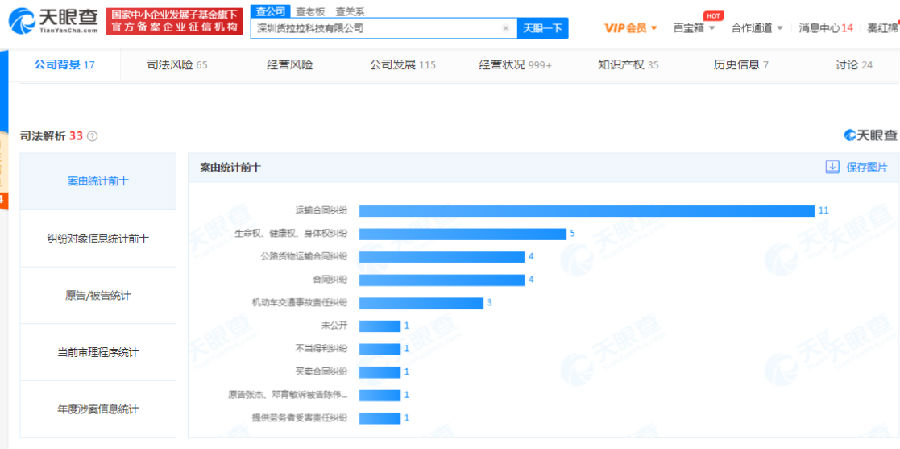Click the 未公开 bar in the chart
This screenshot has height=449, width=900.
379,326
